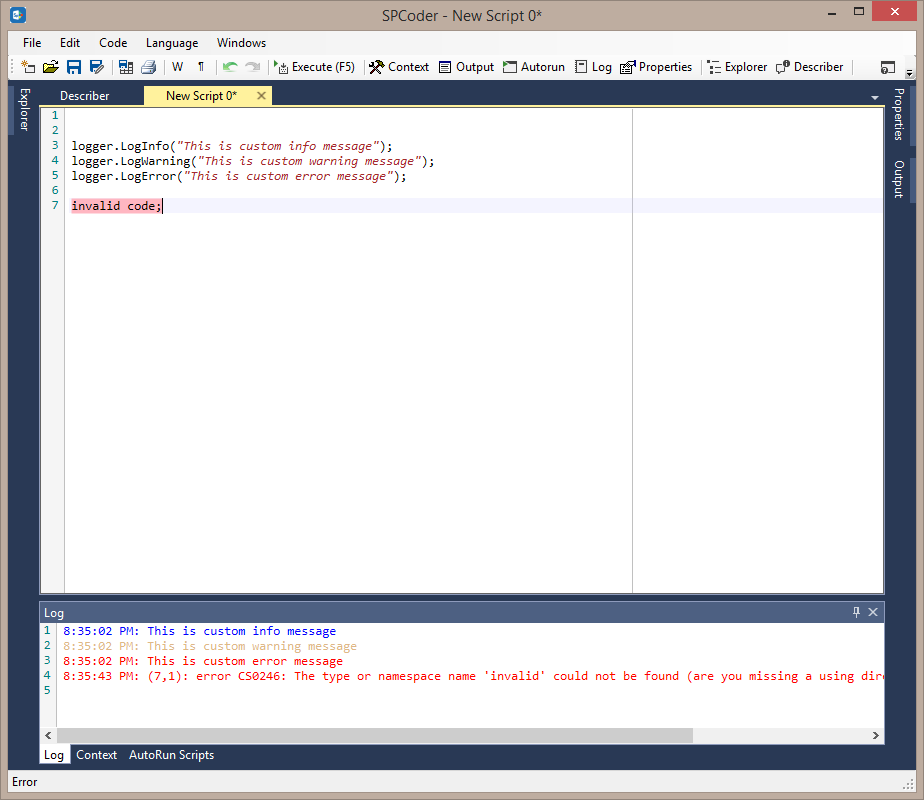Toggle word wrap with the W button
Image resolution: width=924 pixels, height=800 pixels.
[177, 67]
